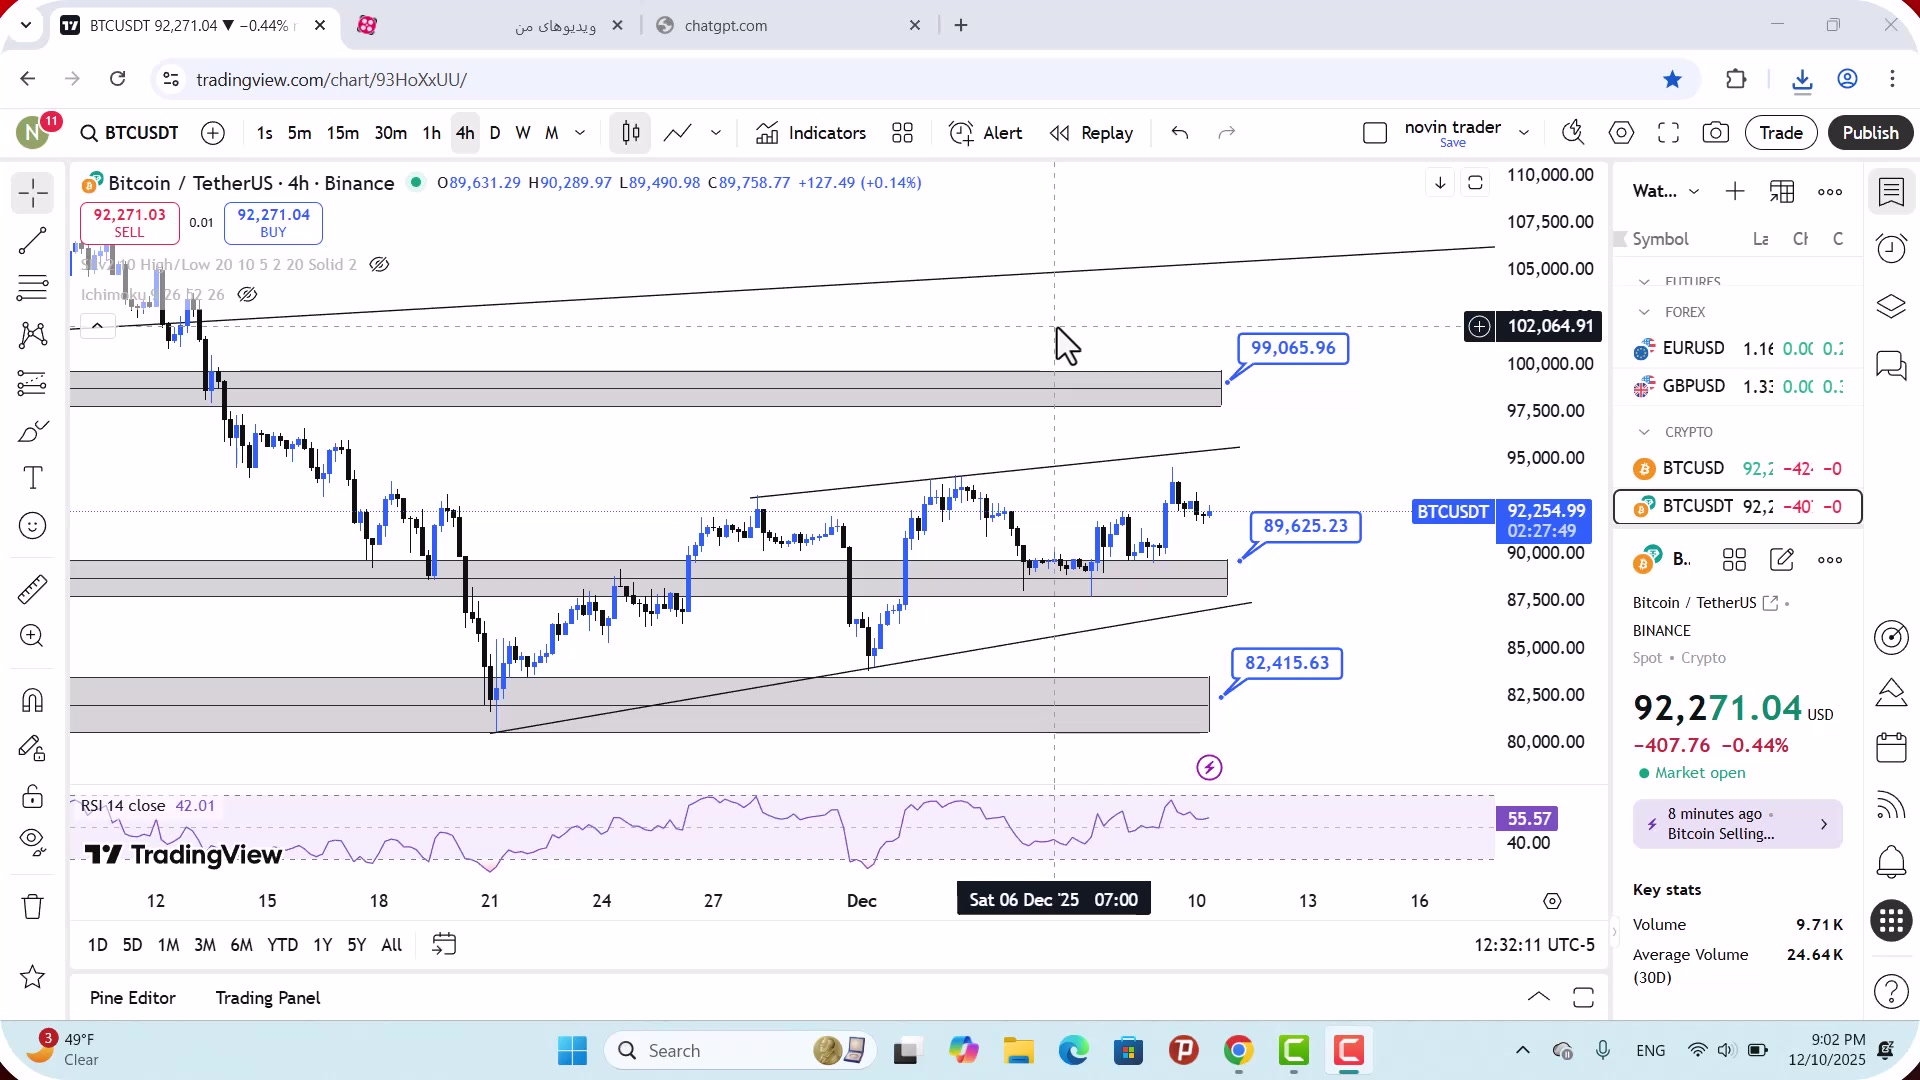This screenshot has width=1920, height=1080.
Task: Select the brush drawing tool
Action: click(32, 431)
